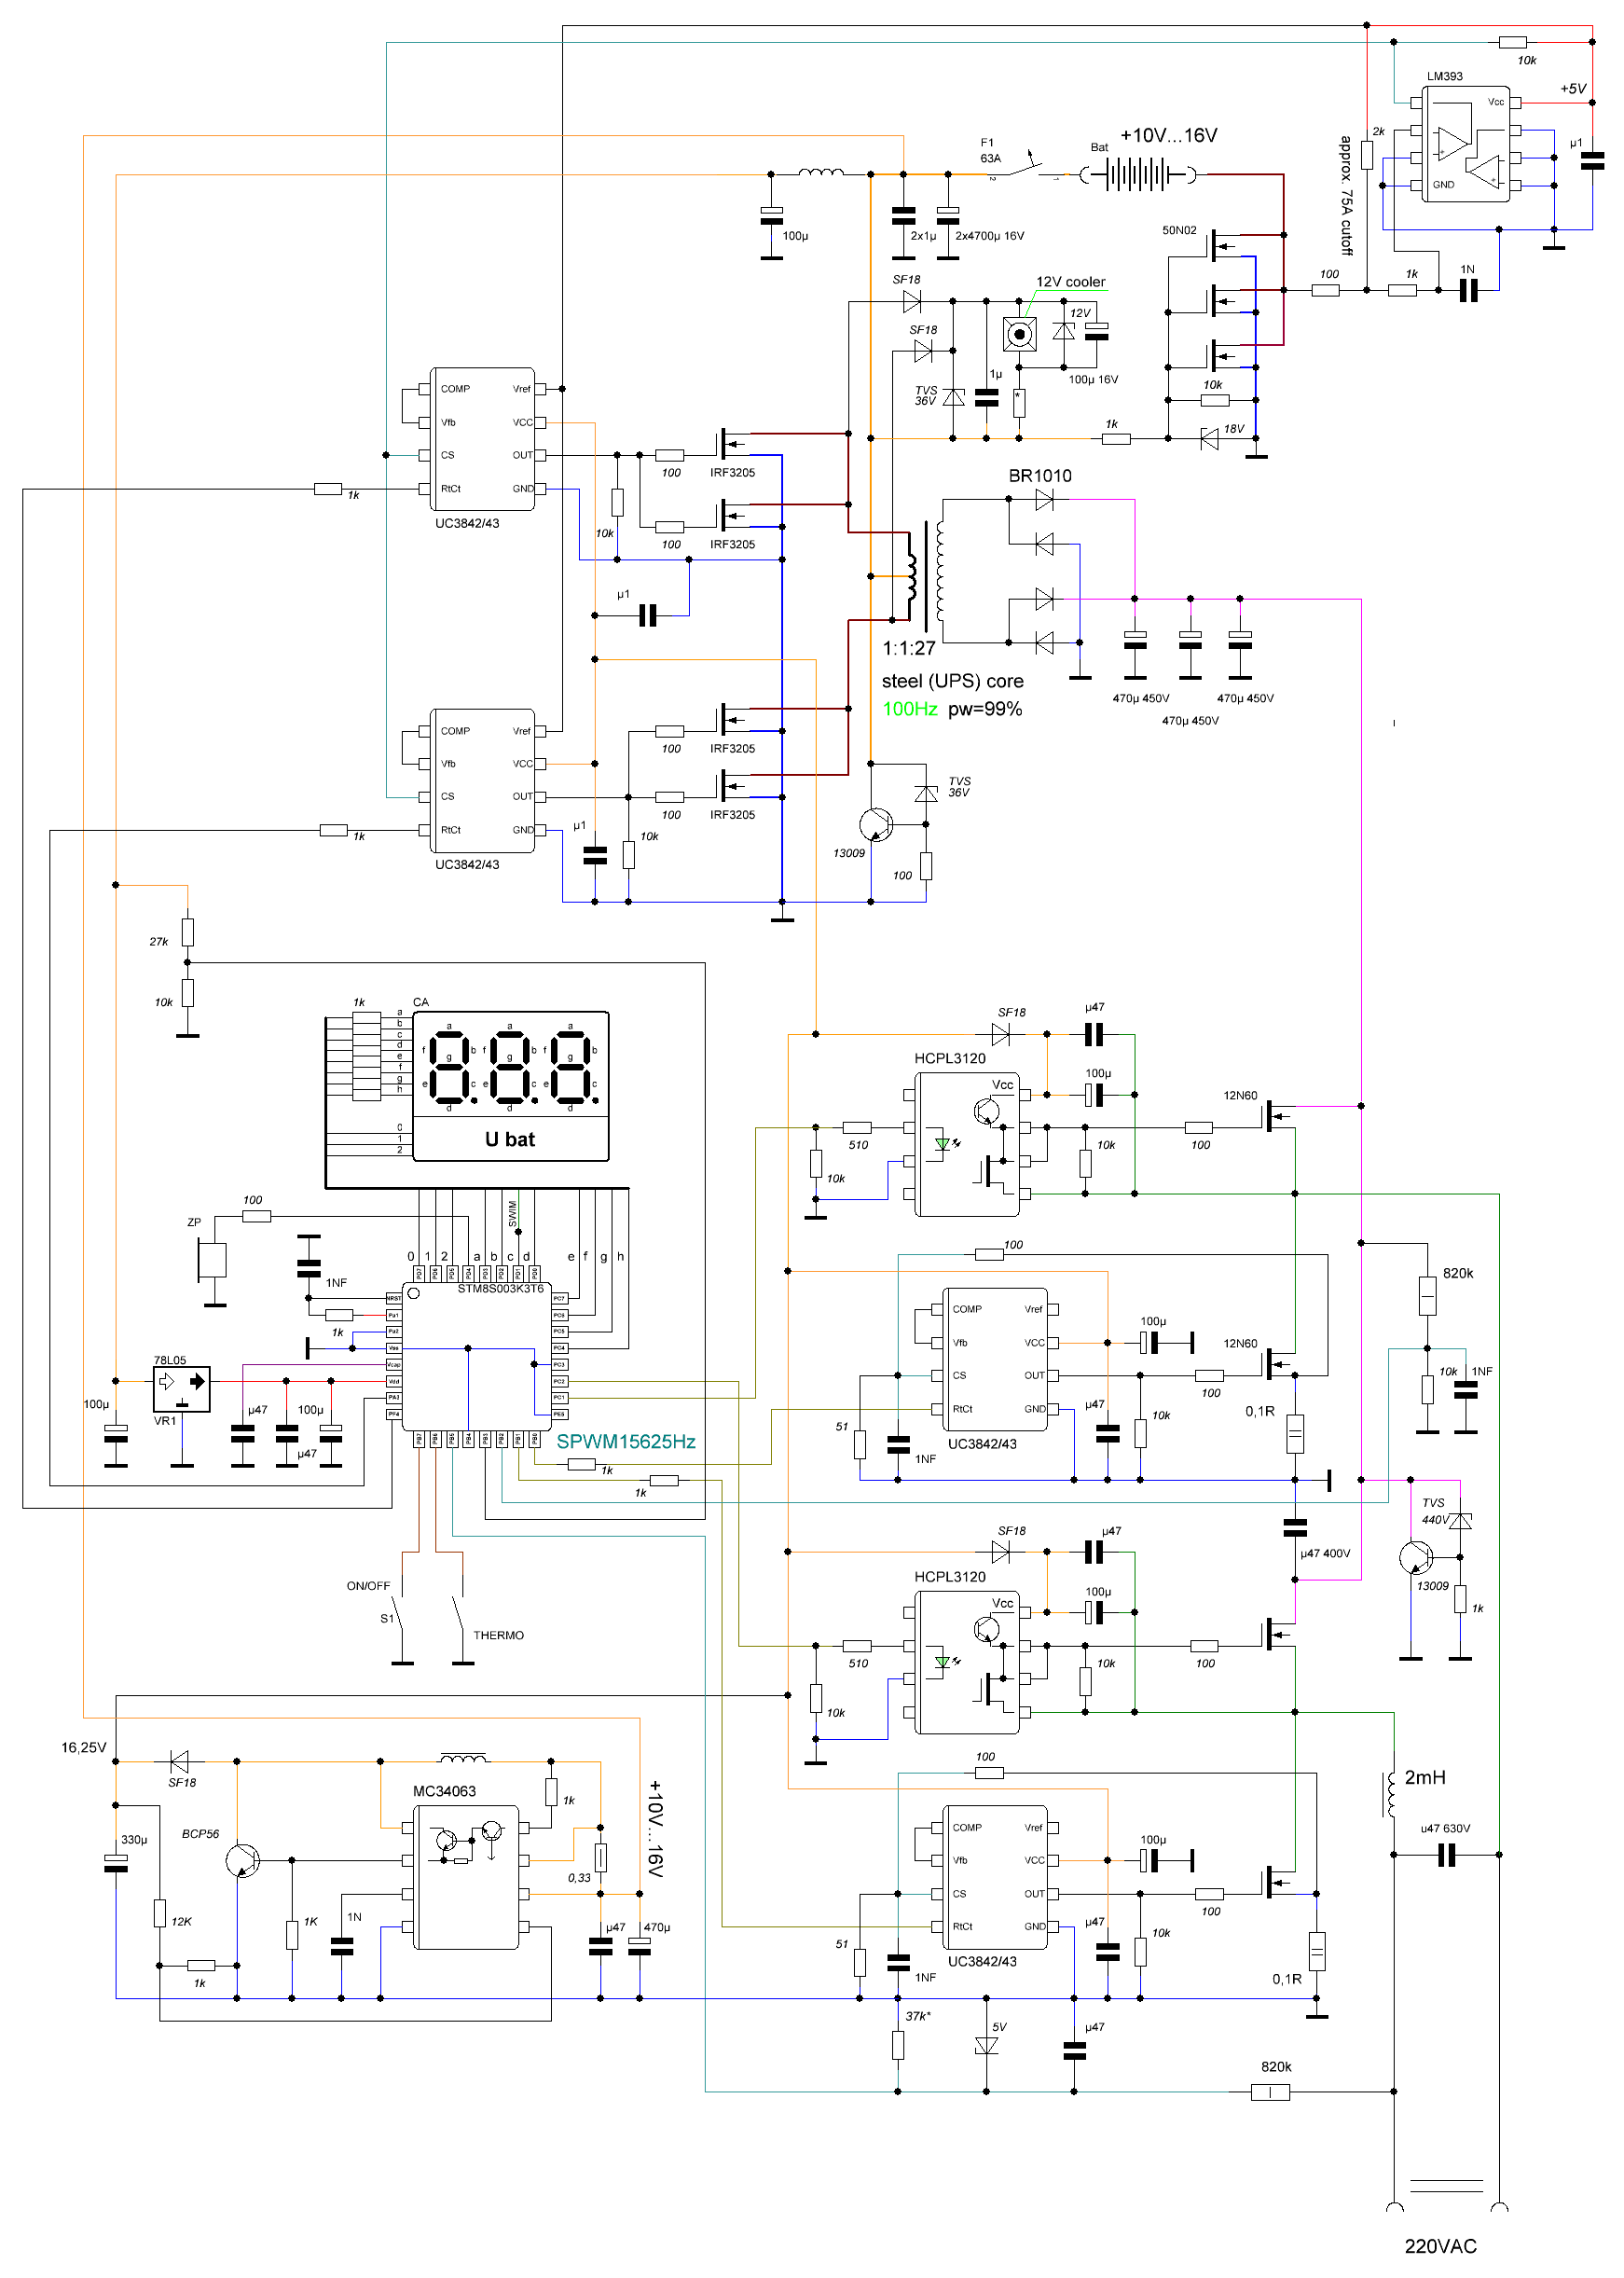Click the THERMO switch label
The height and width of the screenshot is (2278, 1624).
(x=499, y=1636)
